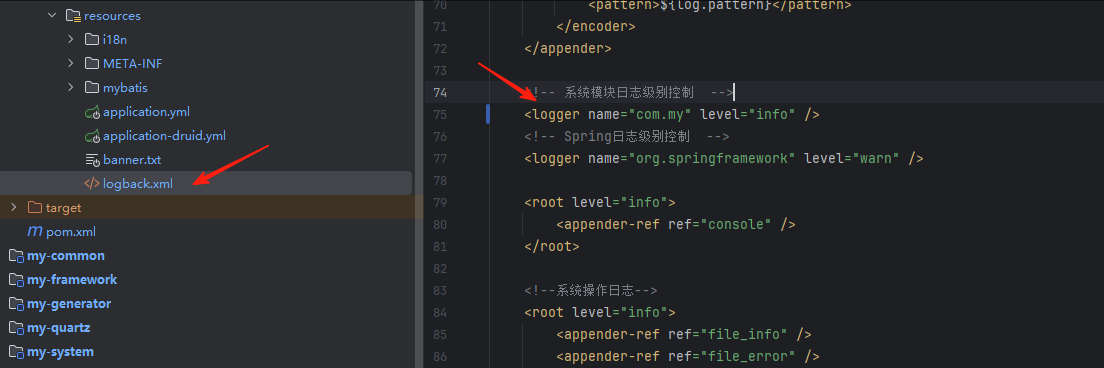Click the META-INF folder icon
Viewport: 1104px width, 368px height.
click(x=92, y=63)
